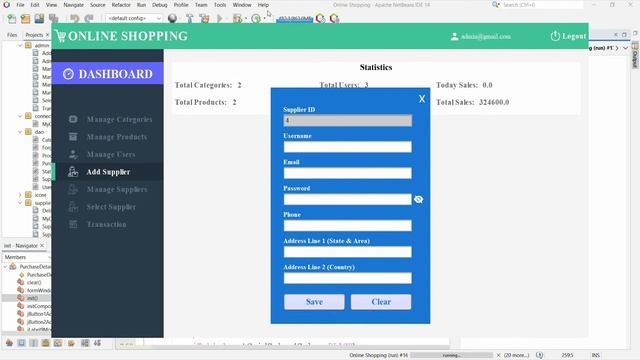Image resolution: width=640 pixels, height=360 pixels.
Task: Toggle first Navigator filter icon at bottom
Action: click(x=9, y=343)
